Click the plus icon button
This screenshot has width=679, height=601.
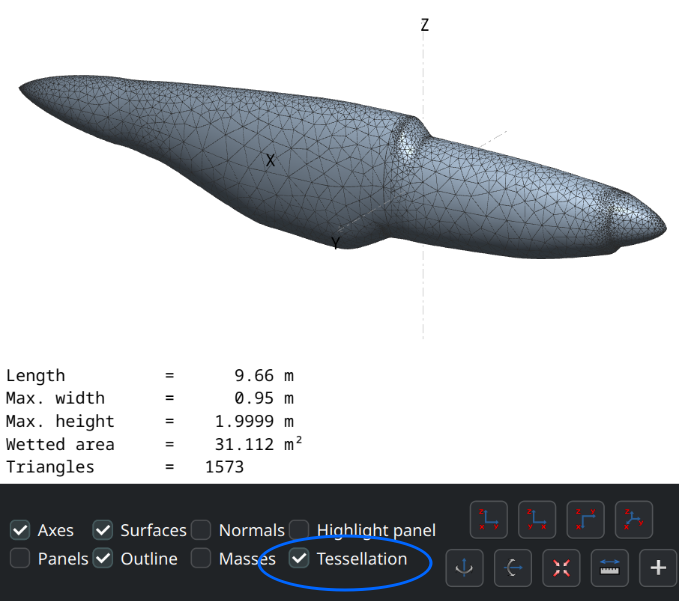(x=657, y=567)
